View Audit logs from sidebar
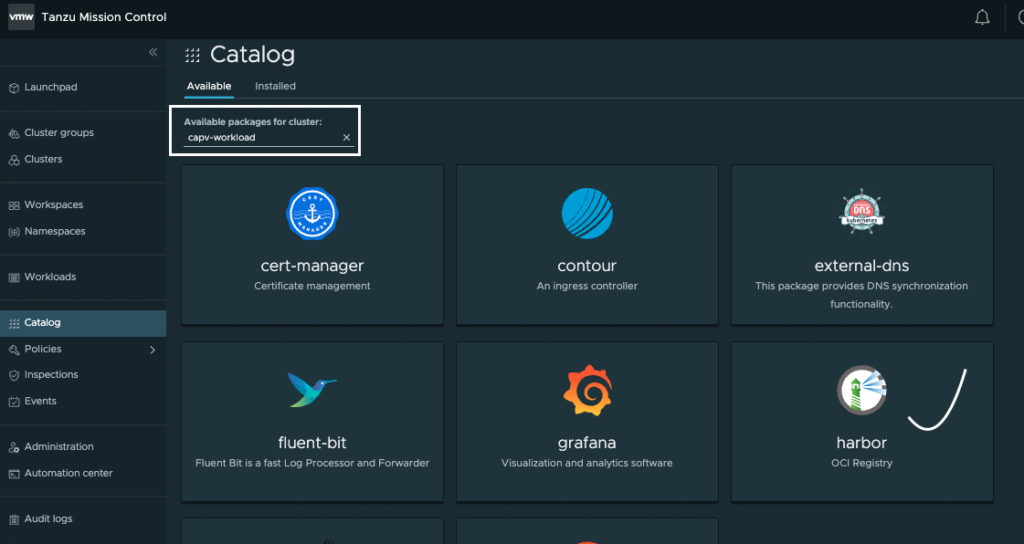Viewport: 1024px width, 544px height. (x=48, y=519)
